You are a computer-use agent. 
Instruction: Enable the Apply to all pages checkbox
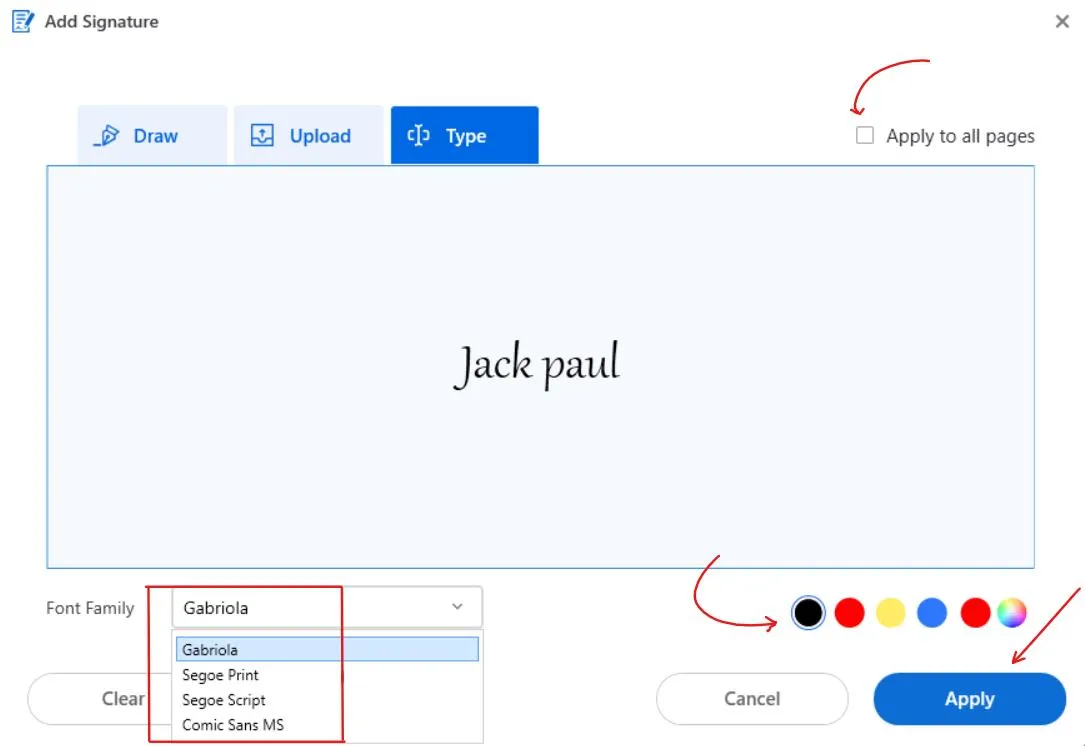(x=865, y=136)
